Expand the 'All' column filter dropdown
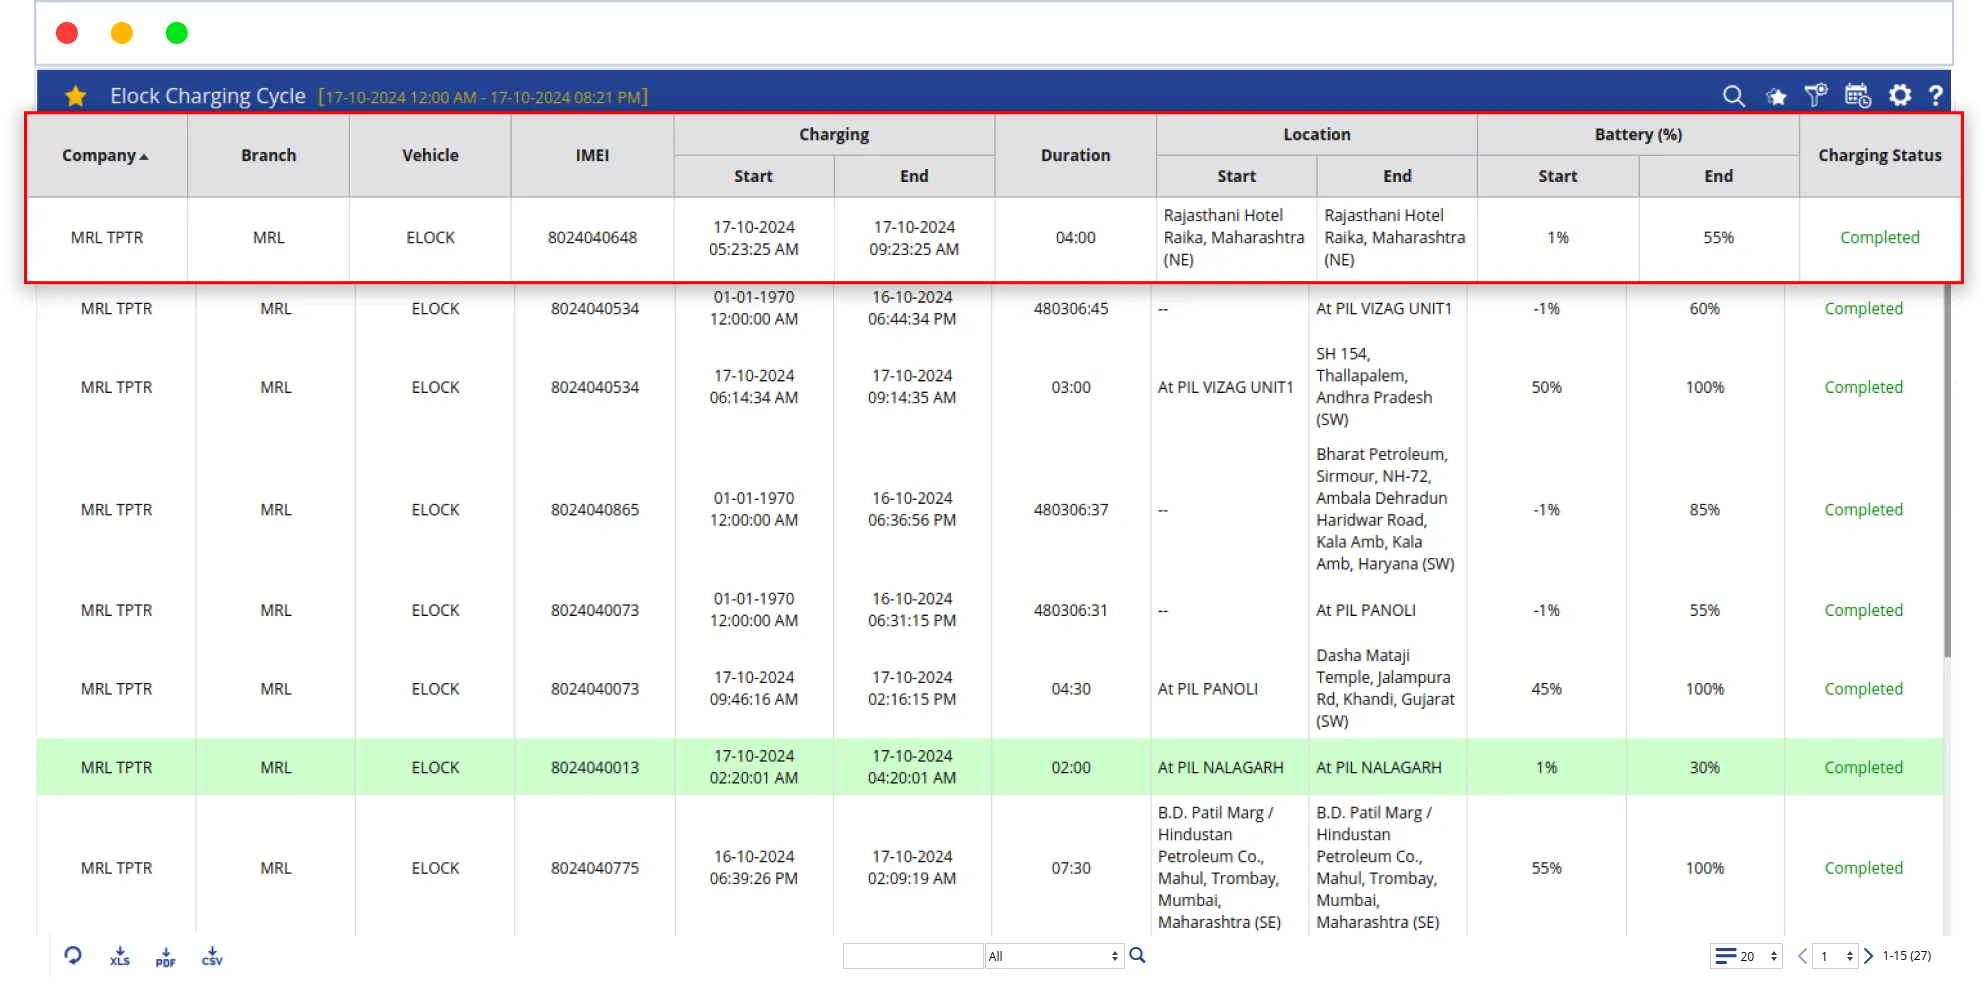This screenshot has height=990, width=1988. tap(1053, 956)
